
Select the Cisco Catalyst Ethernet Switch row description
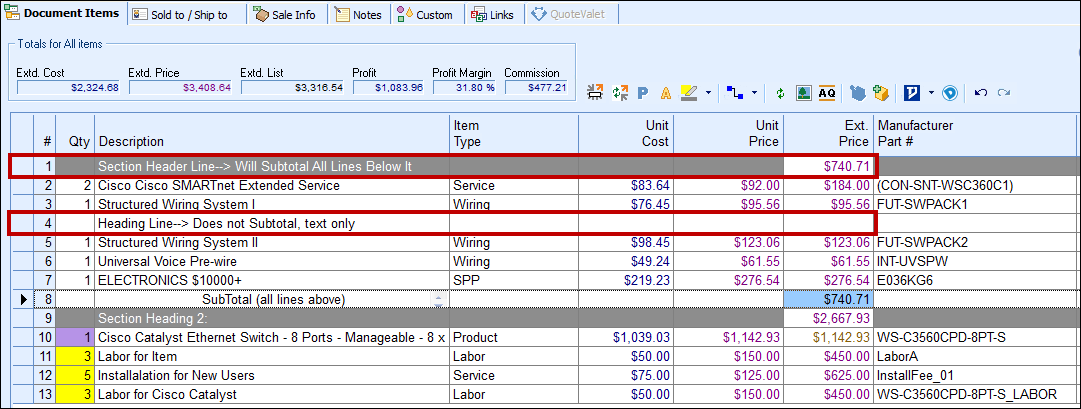point(272,338)
